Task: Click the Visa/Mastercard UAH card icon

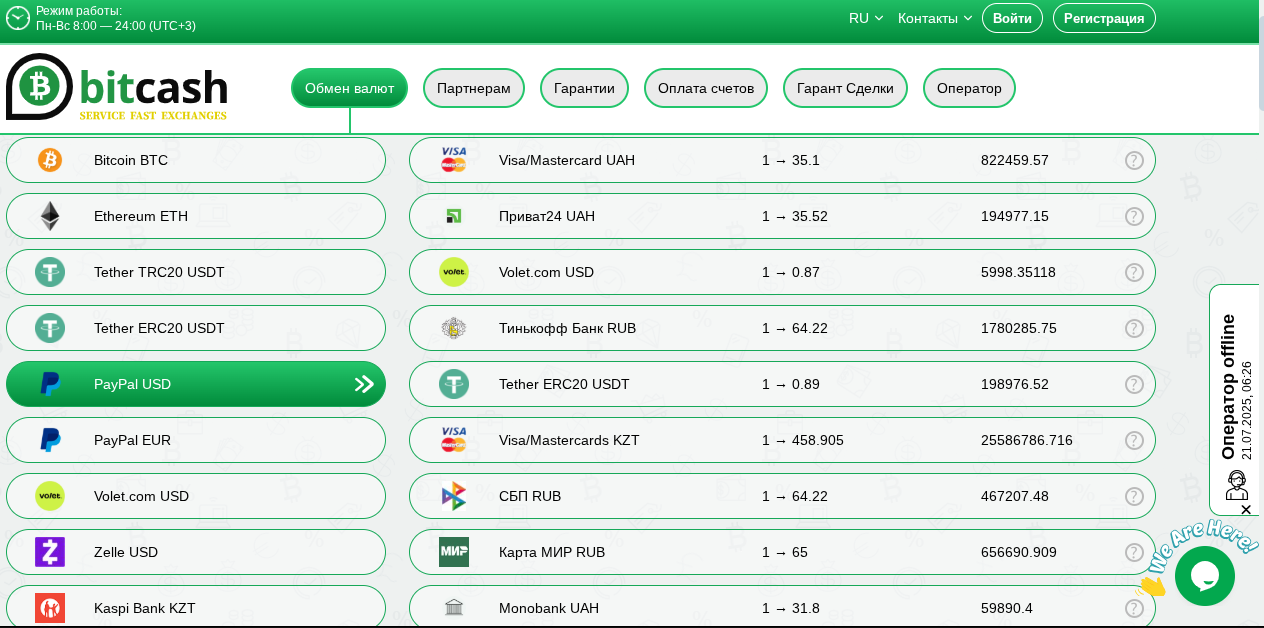Action: [454, 160]
